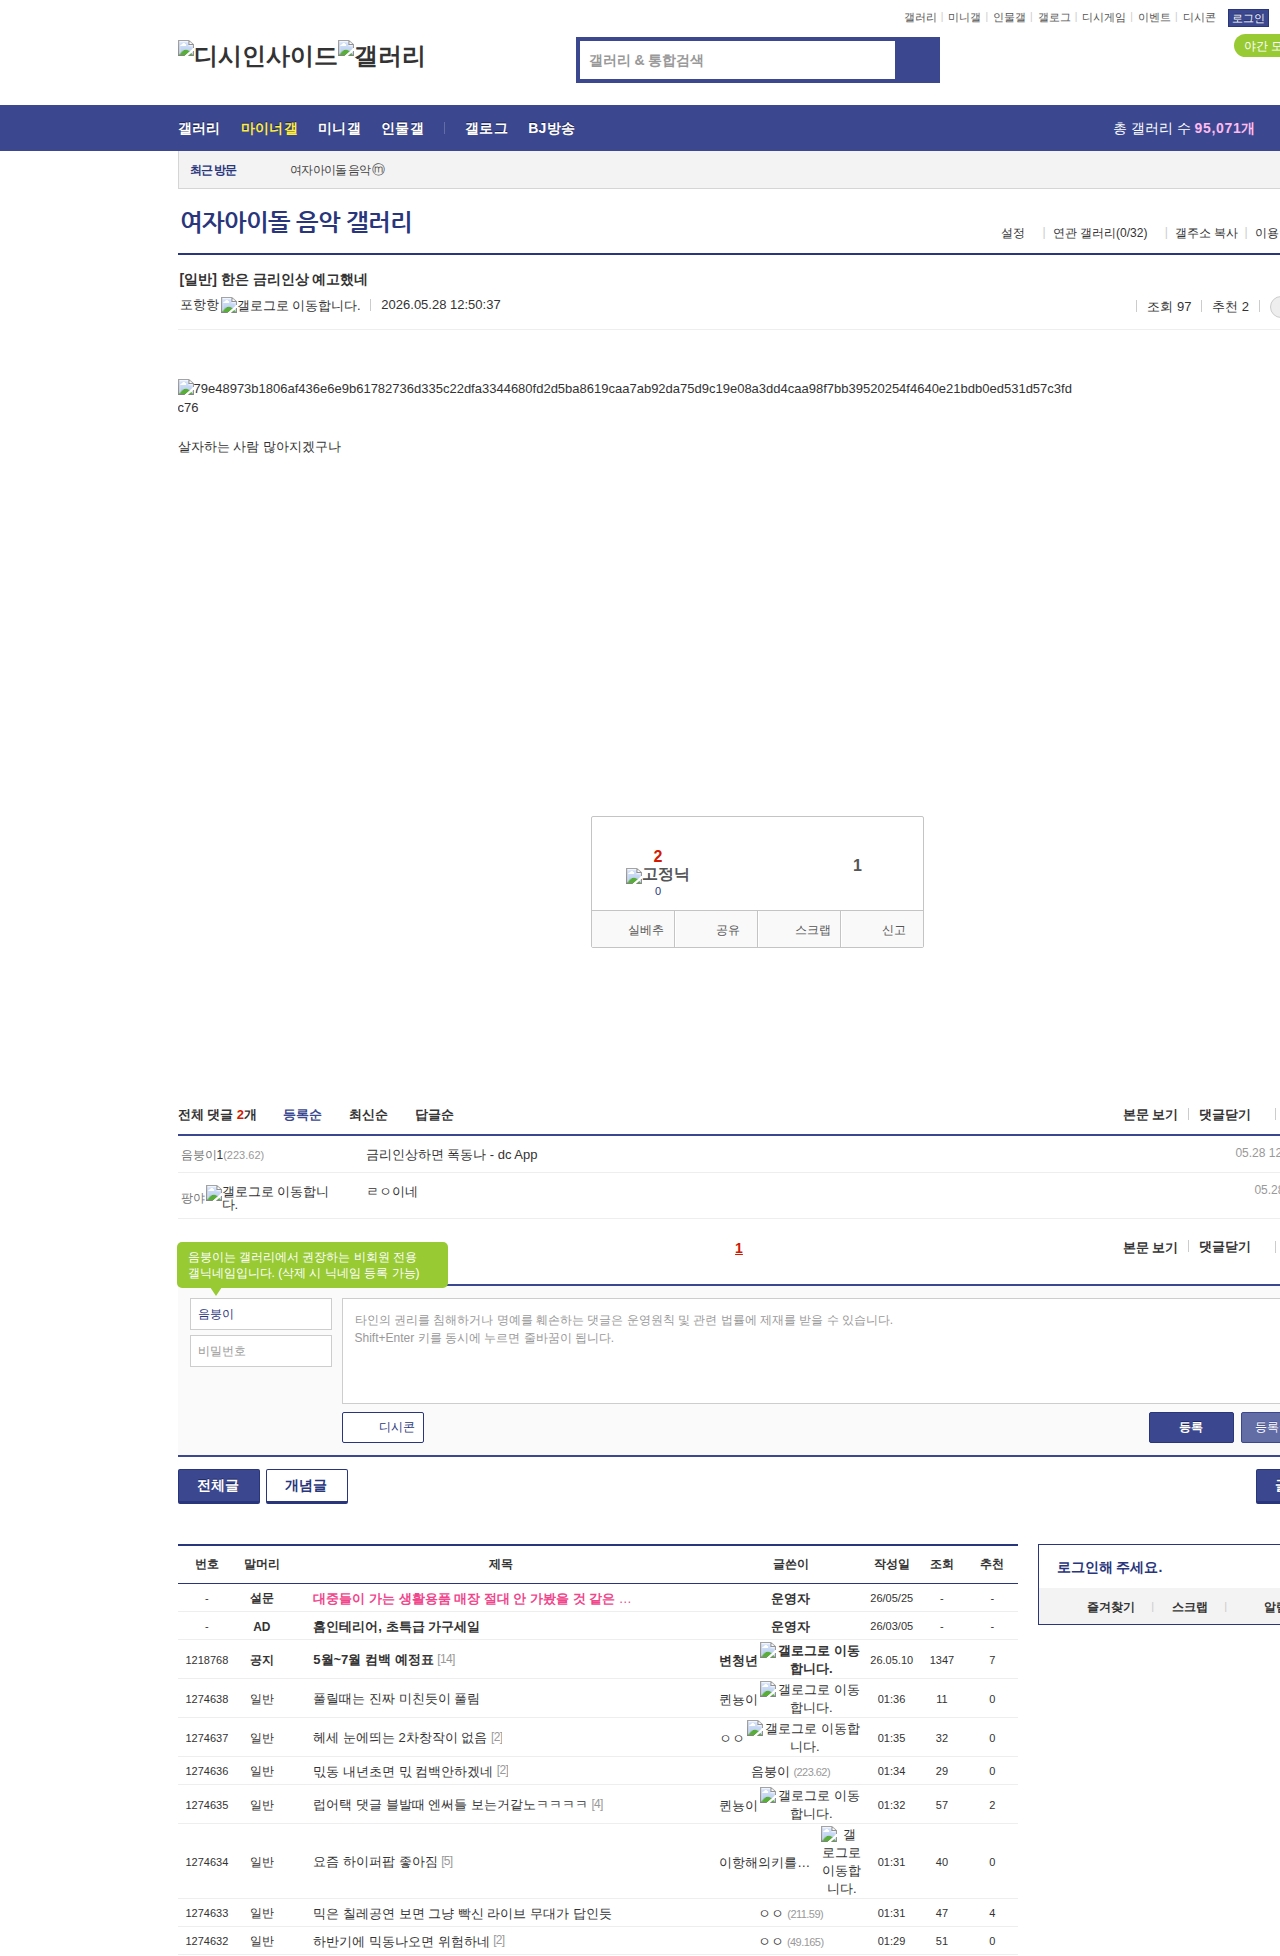Click 실베추 below the vote box
The image size is (1280, 1956).
click(x=633, y=929)
